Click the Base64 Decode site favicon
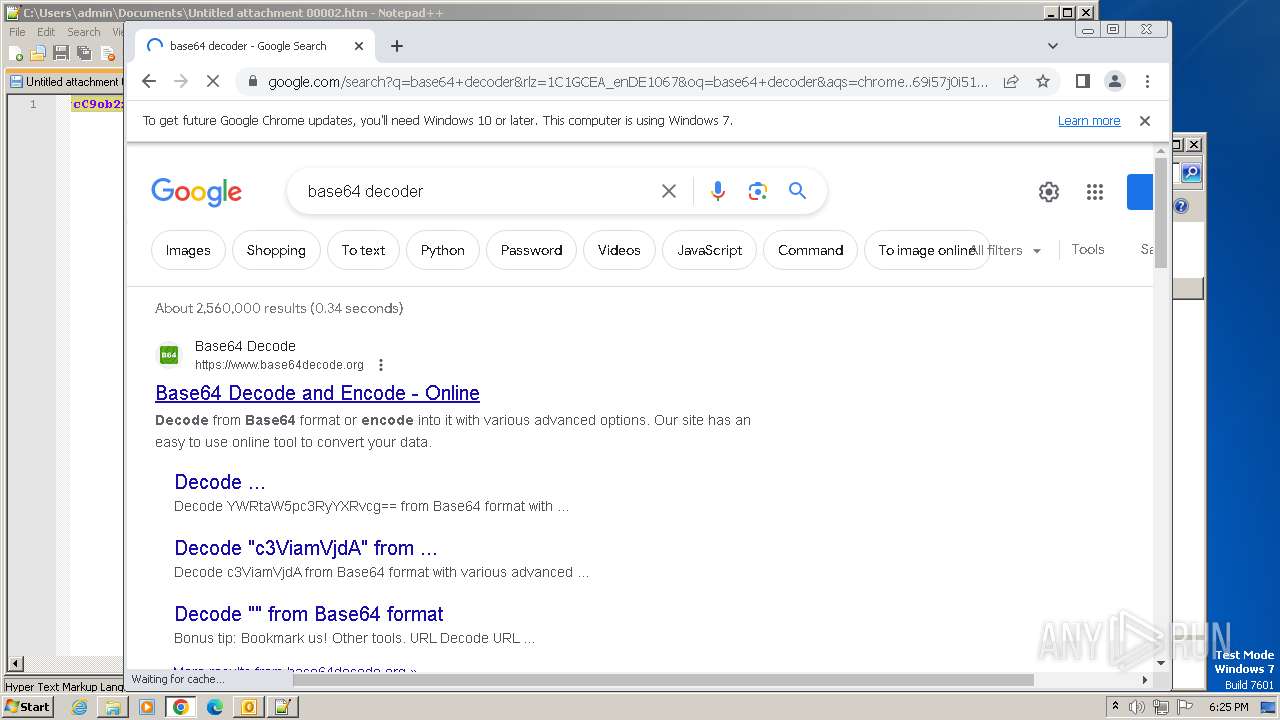 [169, 355]
